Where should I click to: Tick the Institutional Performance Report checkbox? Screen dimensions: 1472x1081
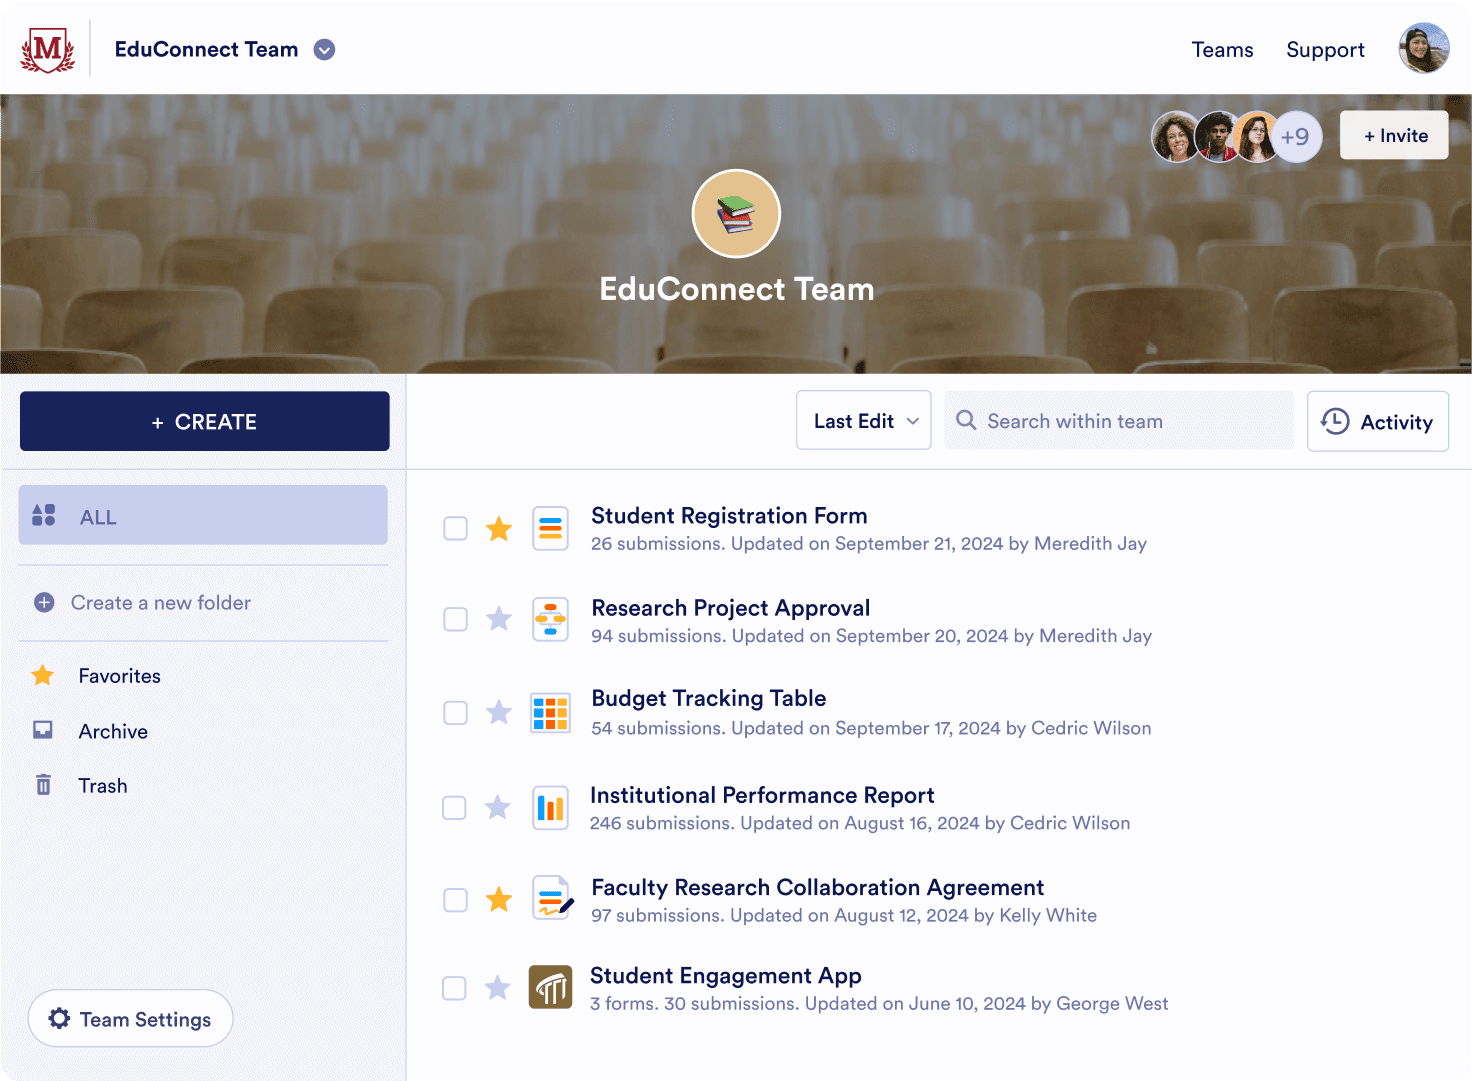click(455, 807)
